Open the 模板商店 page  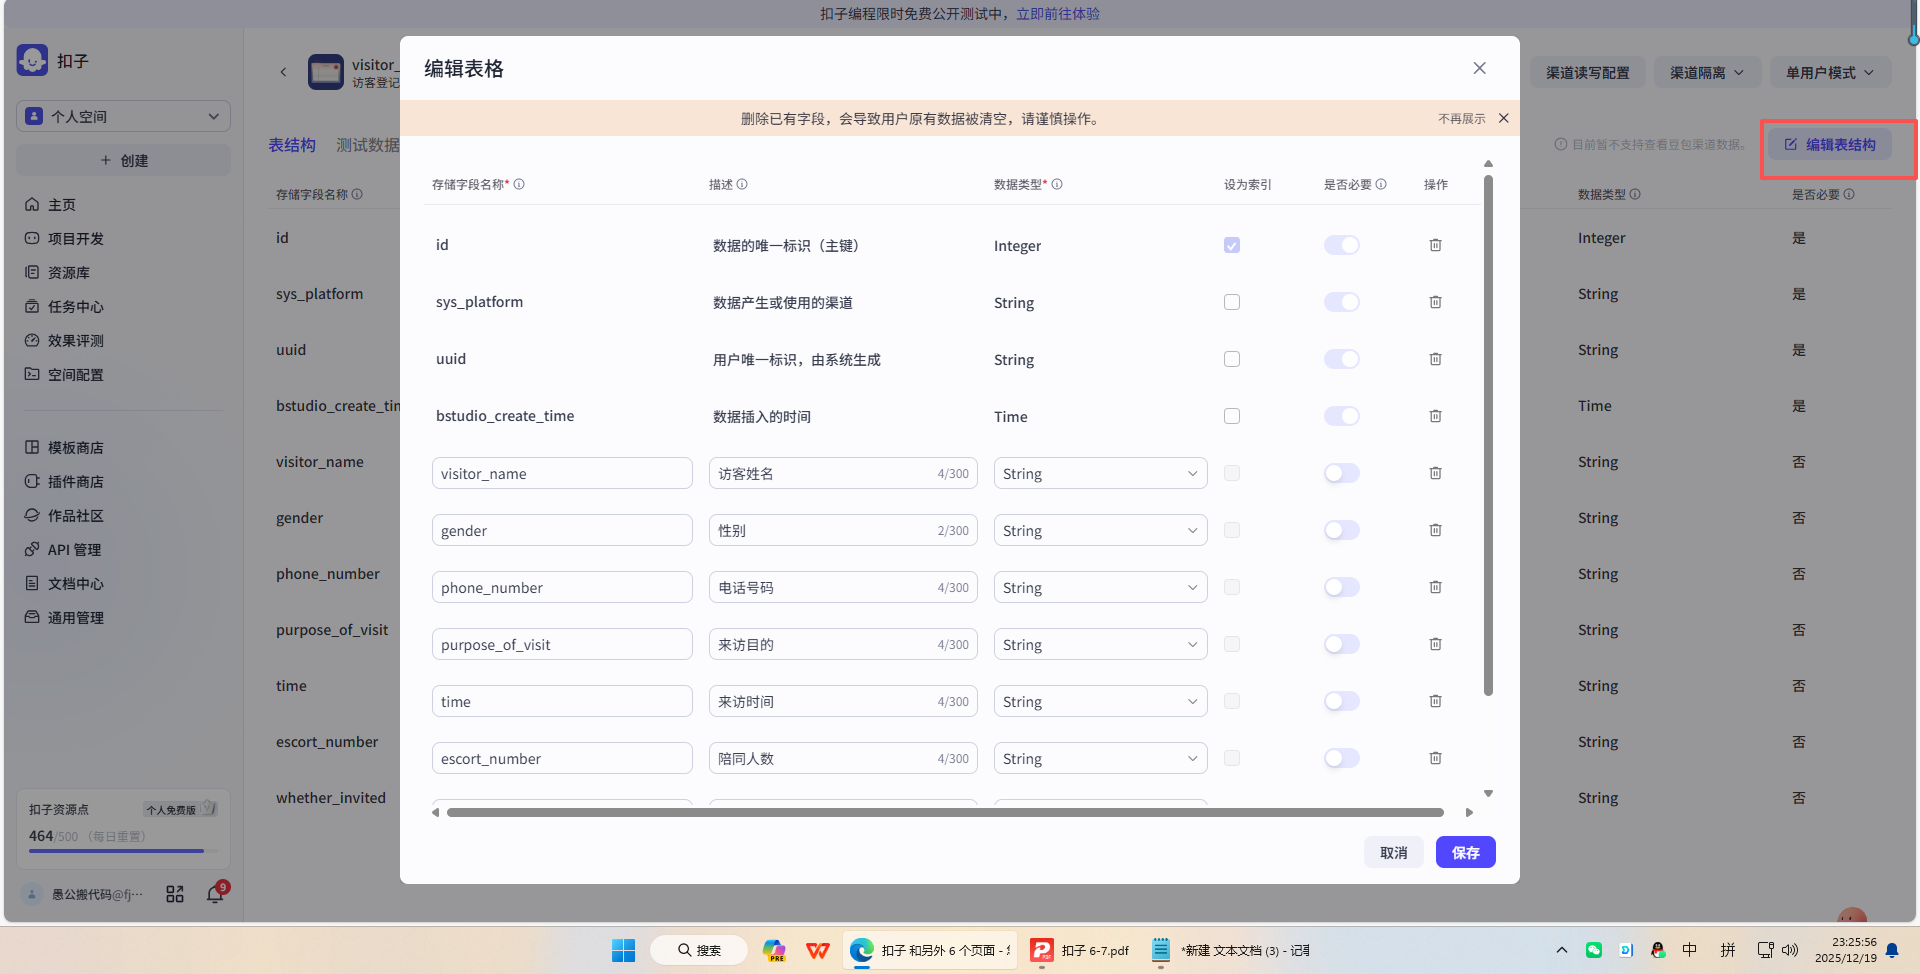pos(73,447)
